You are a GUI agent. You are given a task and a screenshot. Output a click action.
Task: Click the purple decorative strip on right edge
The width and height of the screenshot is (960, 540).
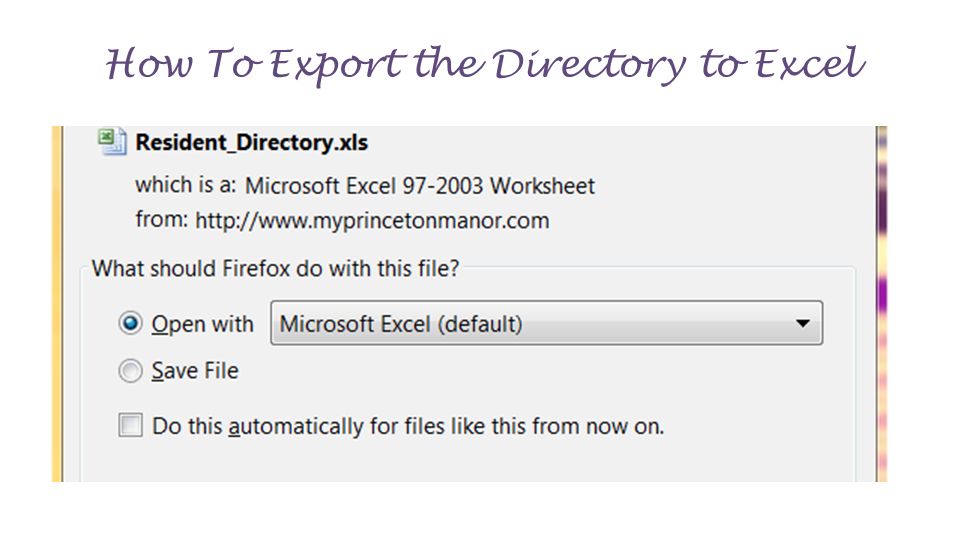pos(882,304)
